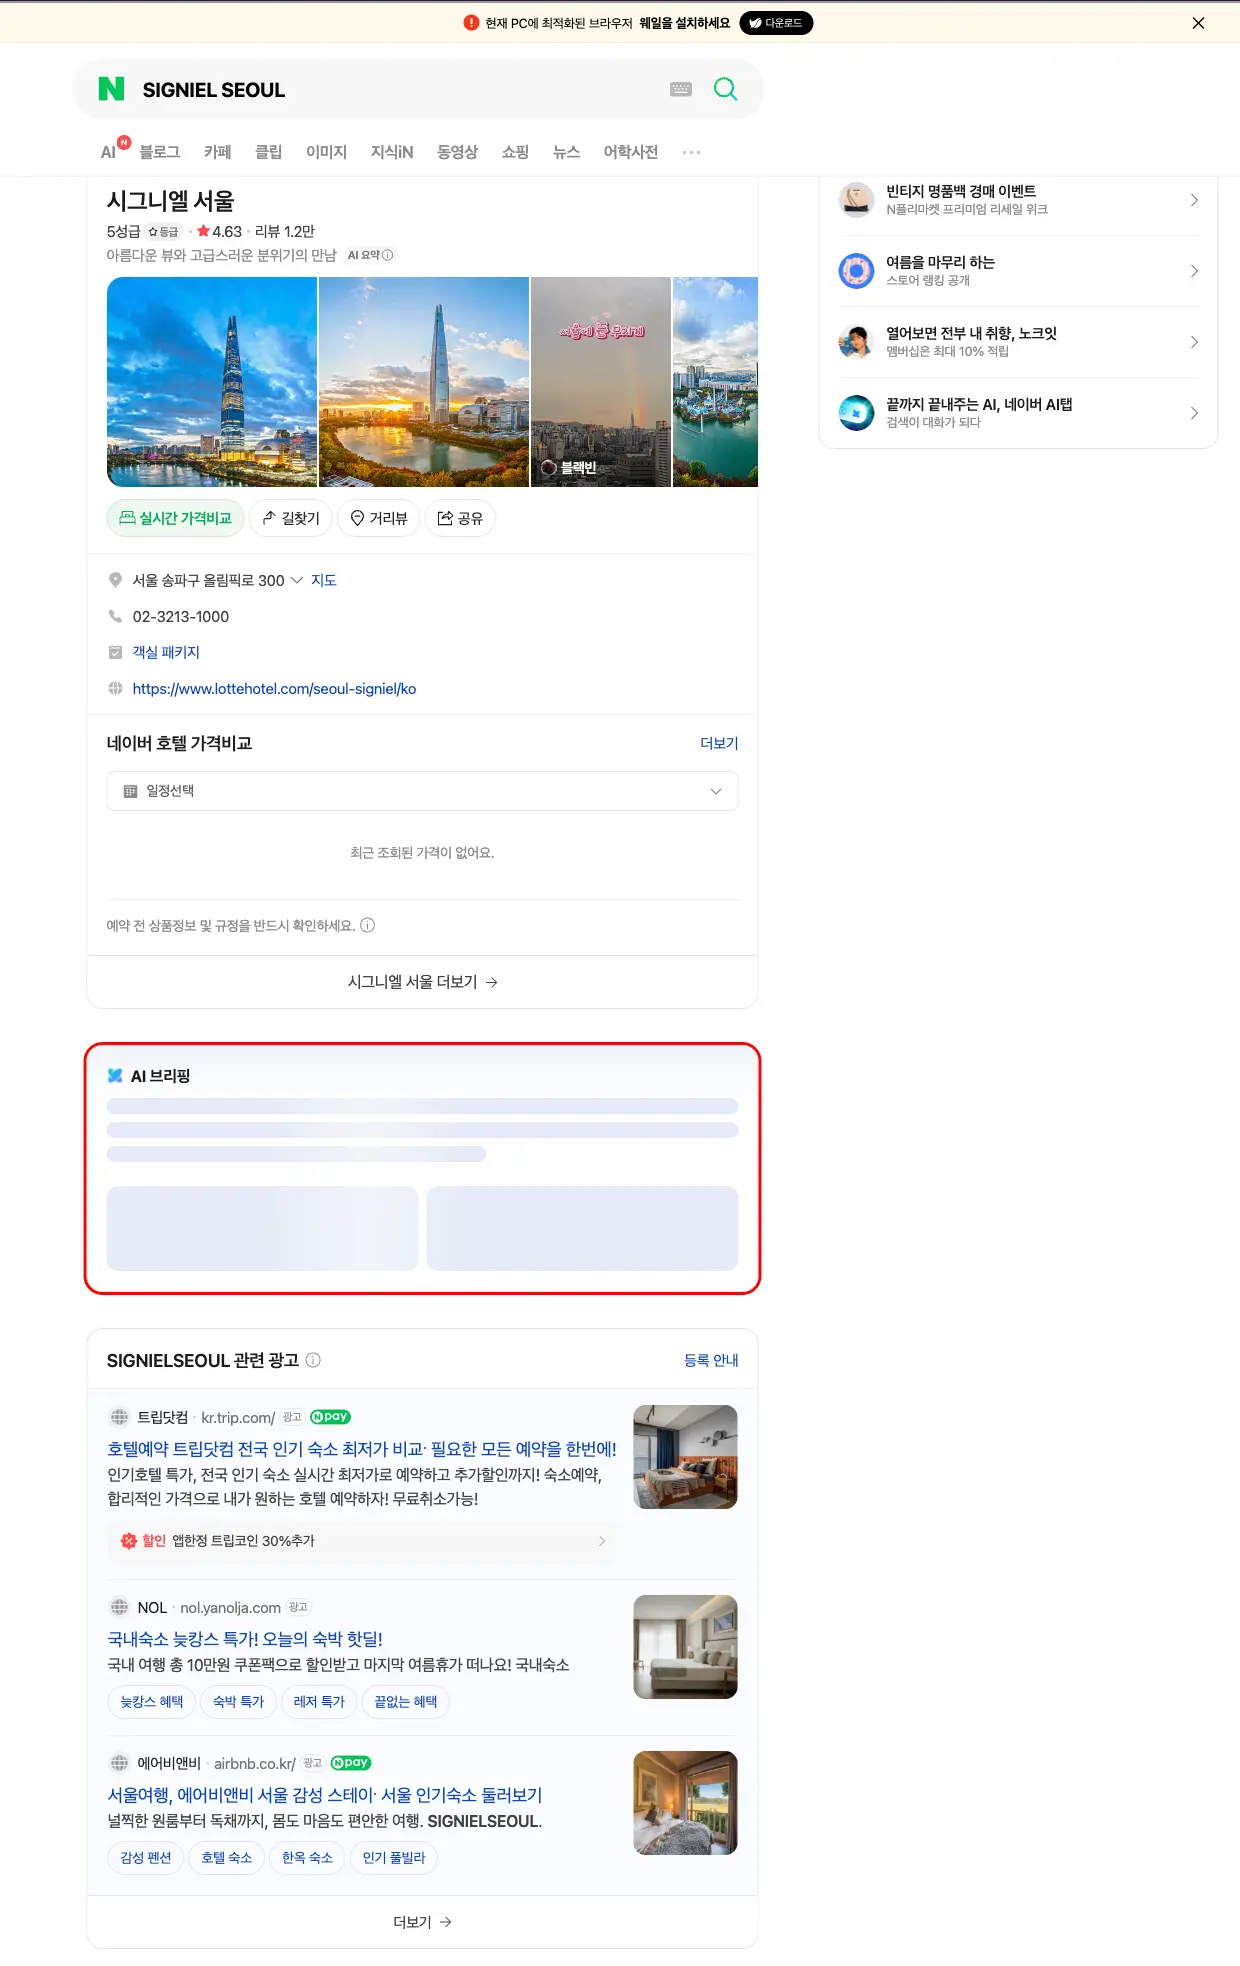Viewport: 1240px width, 1966px height.
Task: Click the 노크잇 profile picture icon
Action: tap(856, 342)
